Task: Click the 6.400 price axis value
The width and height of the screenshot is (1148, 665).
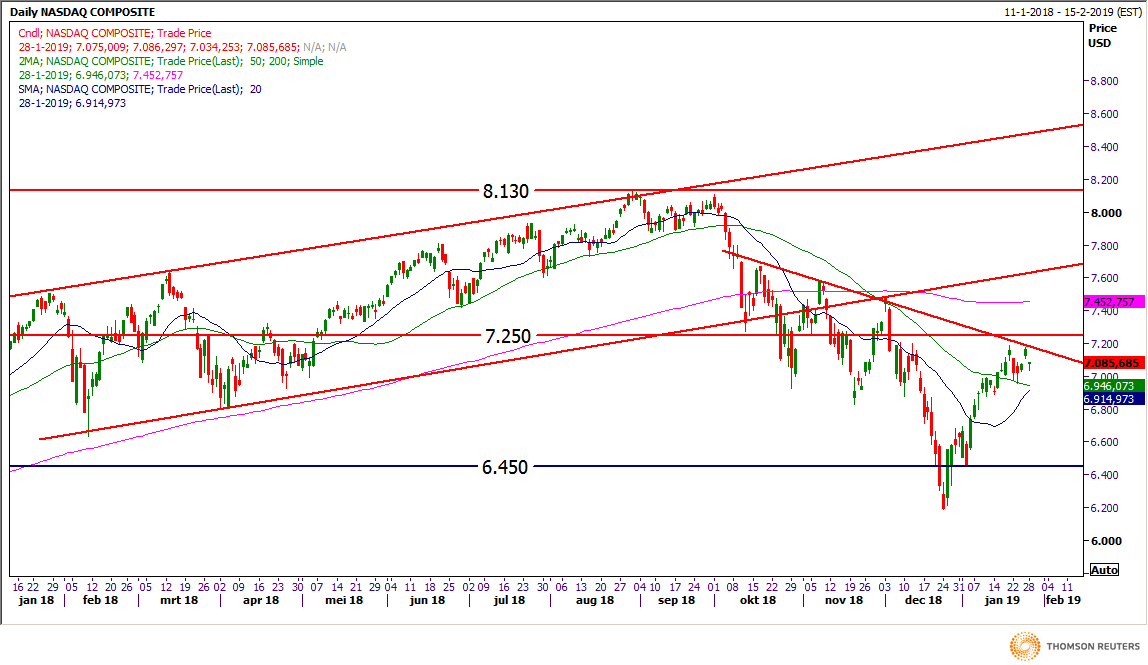Action: click(x=1104, y=475)
